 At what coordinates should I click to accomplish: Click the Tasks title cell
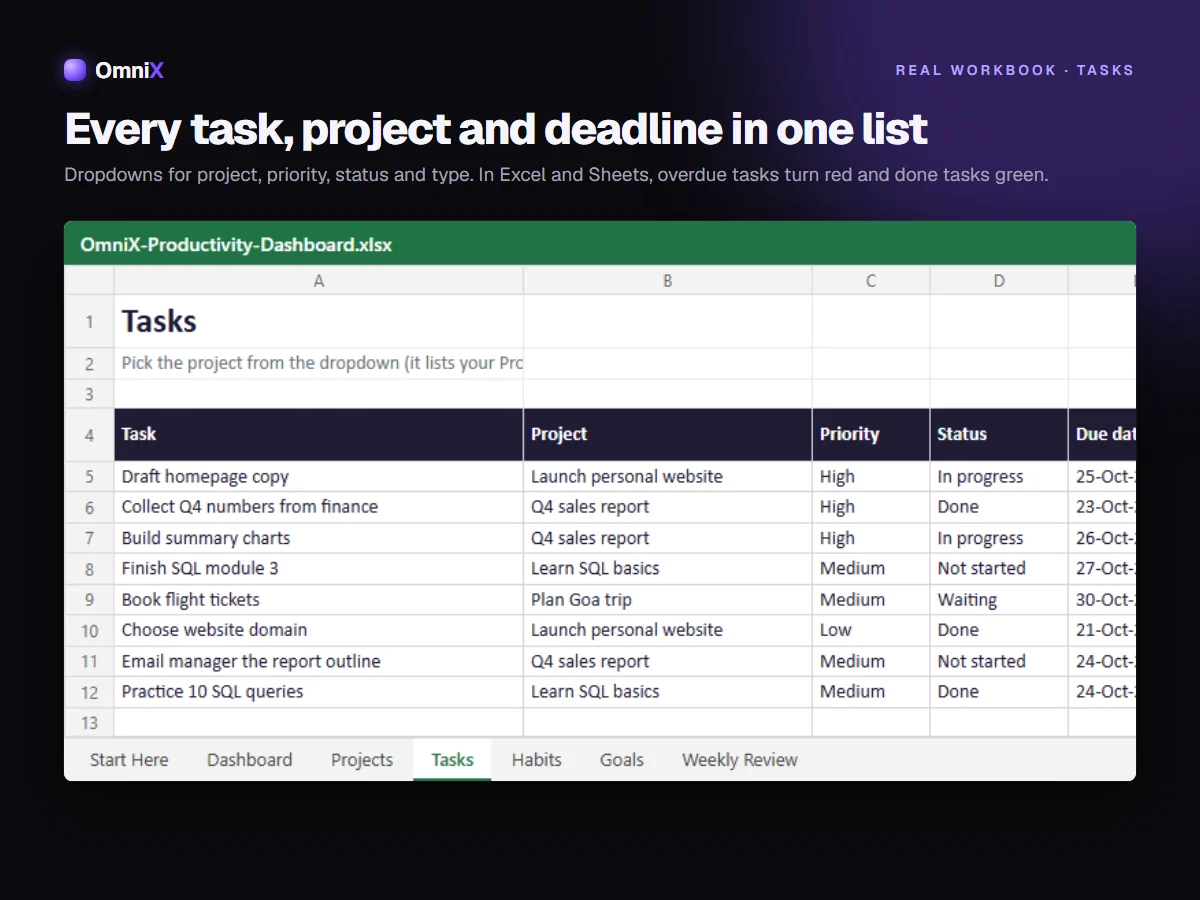pos(319,322)
